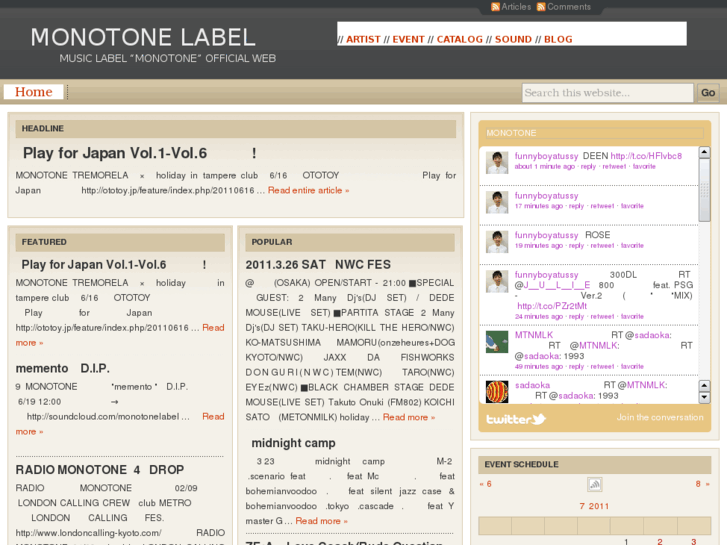Open the RADIO MONOTONE 4 DROP article
Viewport: 727px width, 545px height.
(100, 470)
